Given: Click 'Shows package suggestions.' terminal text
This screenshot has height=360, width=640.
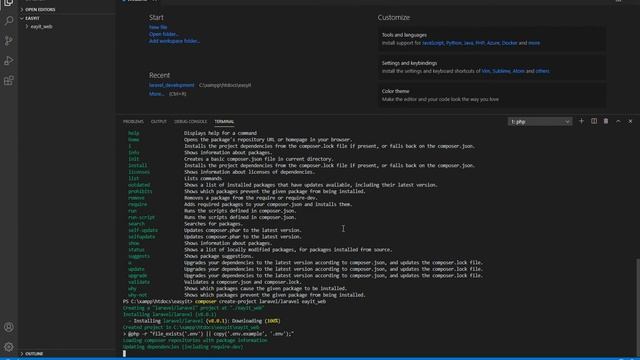Looking at the screenshot, I should coord(218,256).
